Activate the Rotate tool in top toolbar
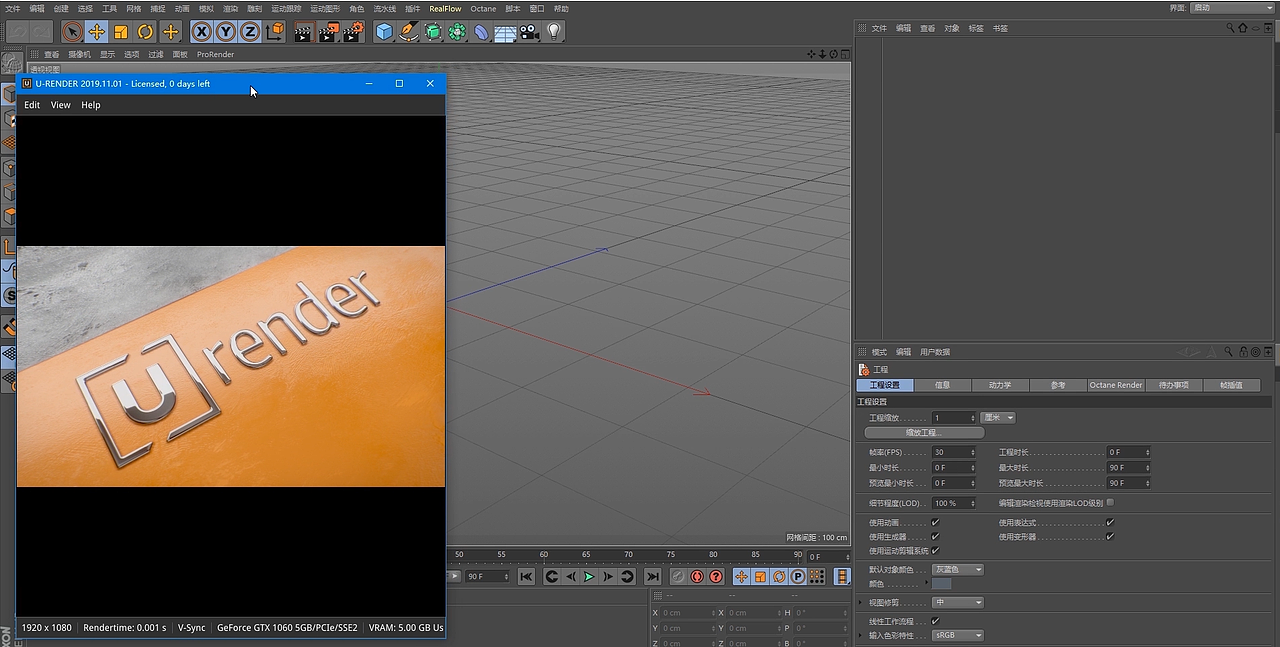 pos(146,32)
